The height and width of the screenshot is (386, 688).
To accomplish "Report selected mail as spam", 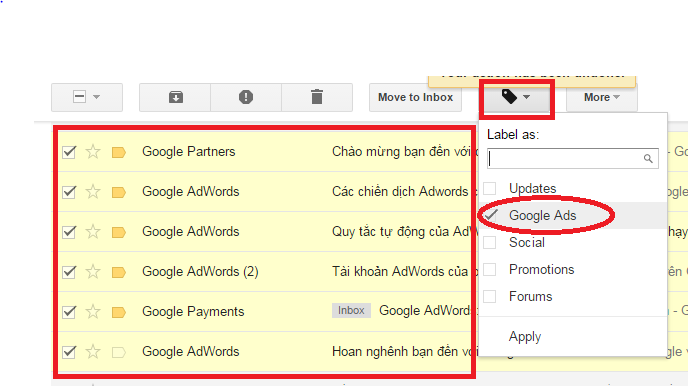I will pos(246,97).
